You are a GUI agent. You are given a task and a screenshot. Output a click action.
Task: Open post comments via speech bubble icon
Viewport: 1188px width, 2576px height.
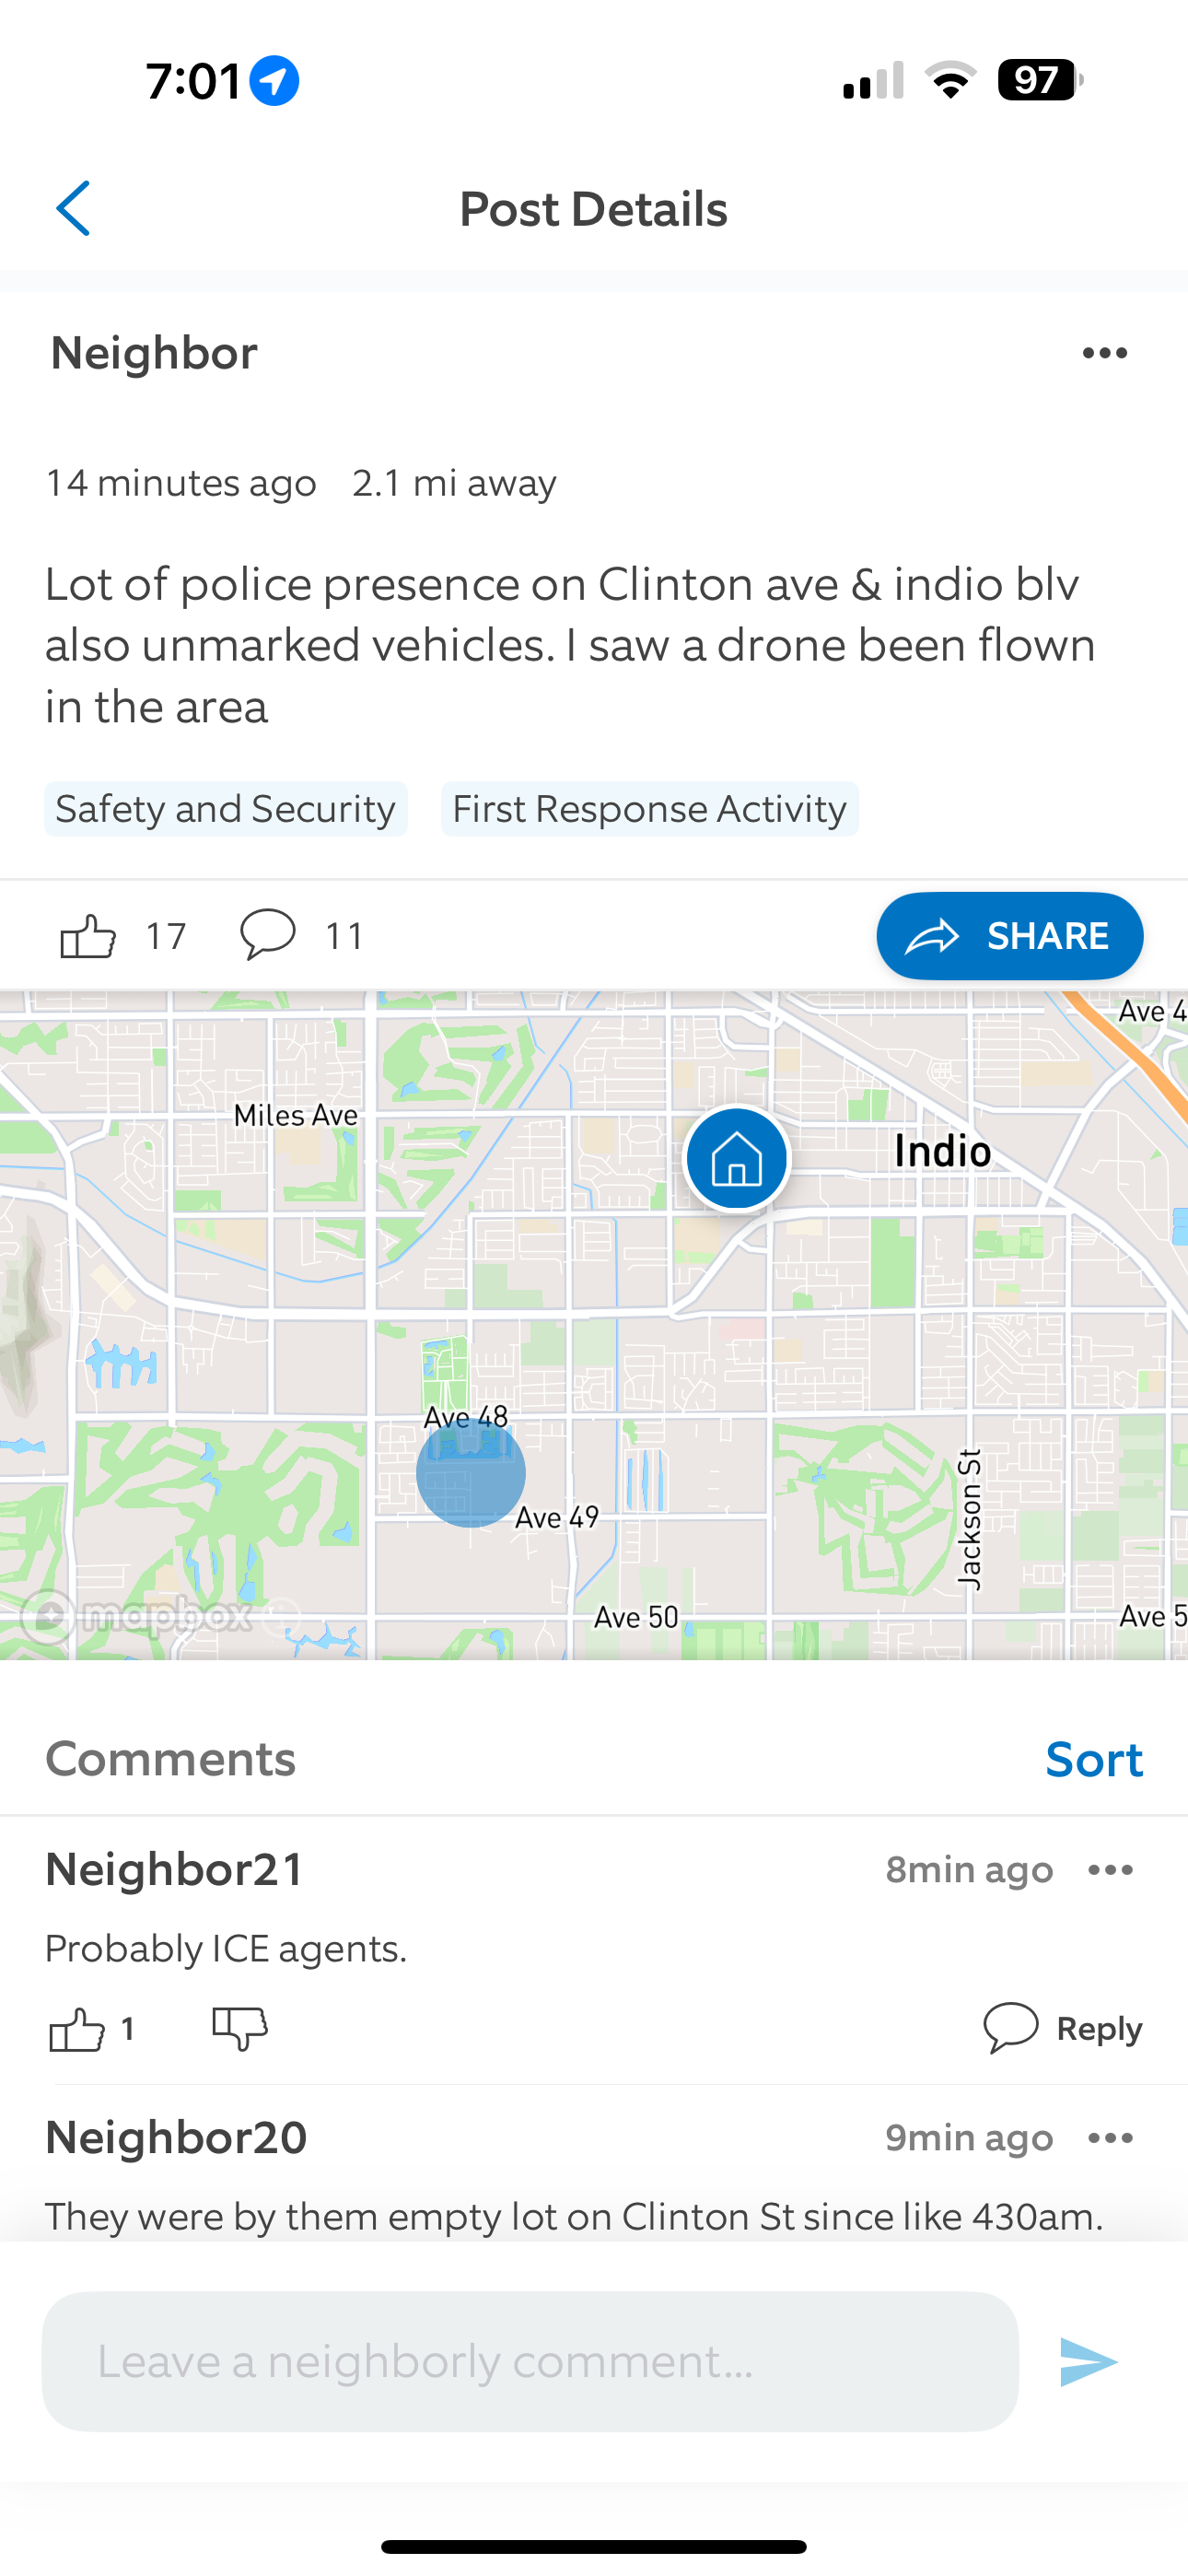(x=268, y=934)
